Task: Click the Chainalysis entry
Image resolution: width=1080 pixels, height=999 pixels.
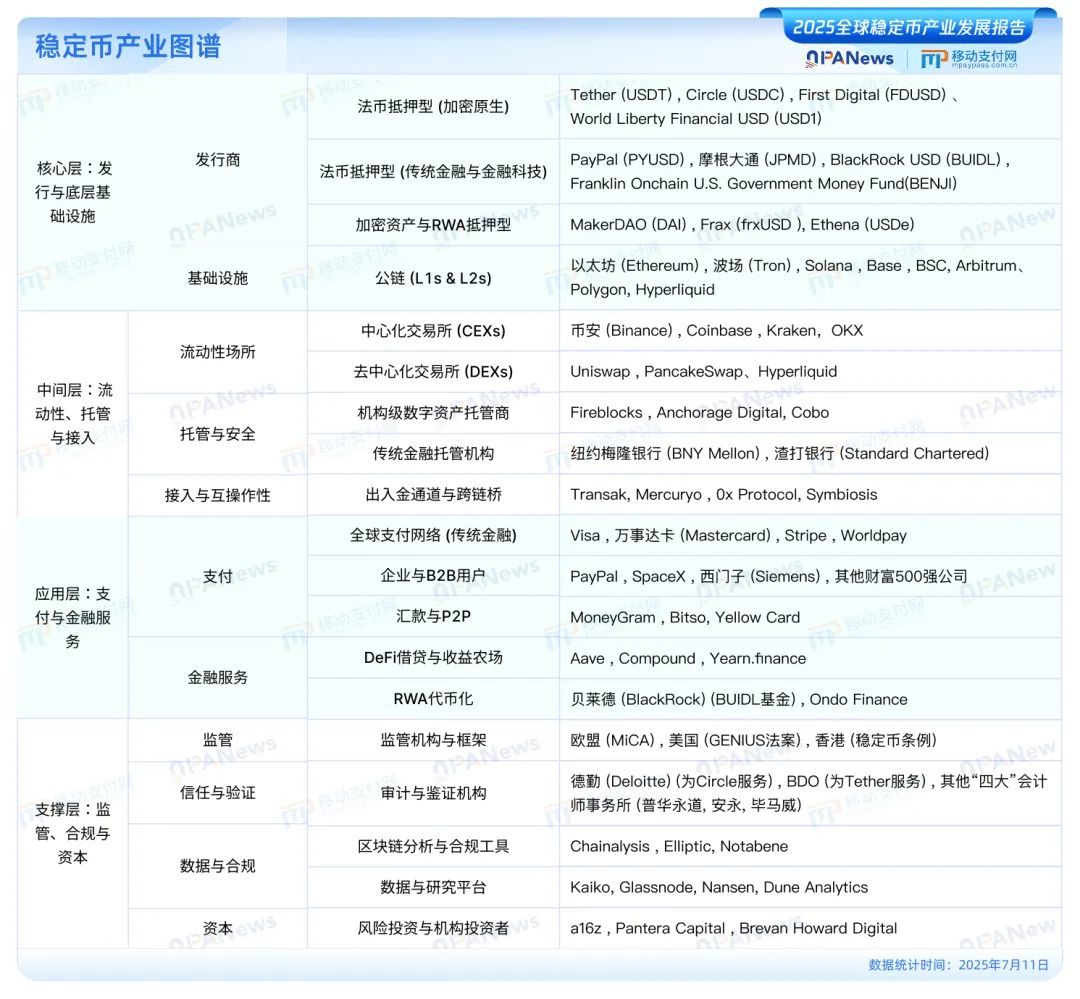Action: [608, 846]
